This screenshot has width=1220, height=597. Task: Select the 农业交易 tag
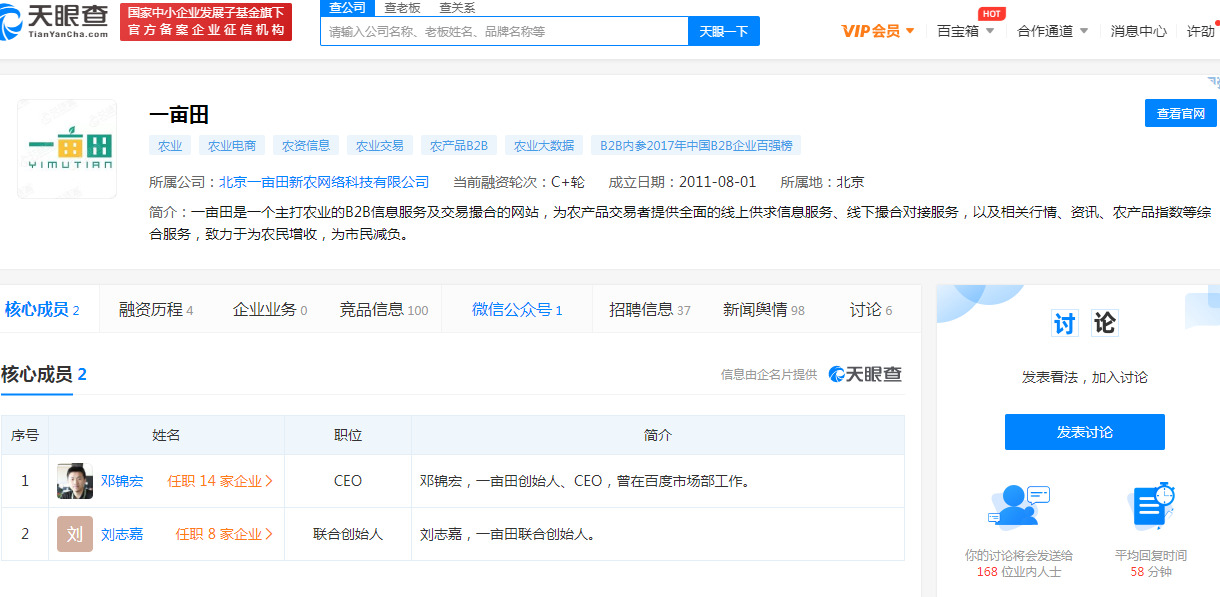pyautogui.click(x=380, y=145)
